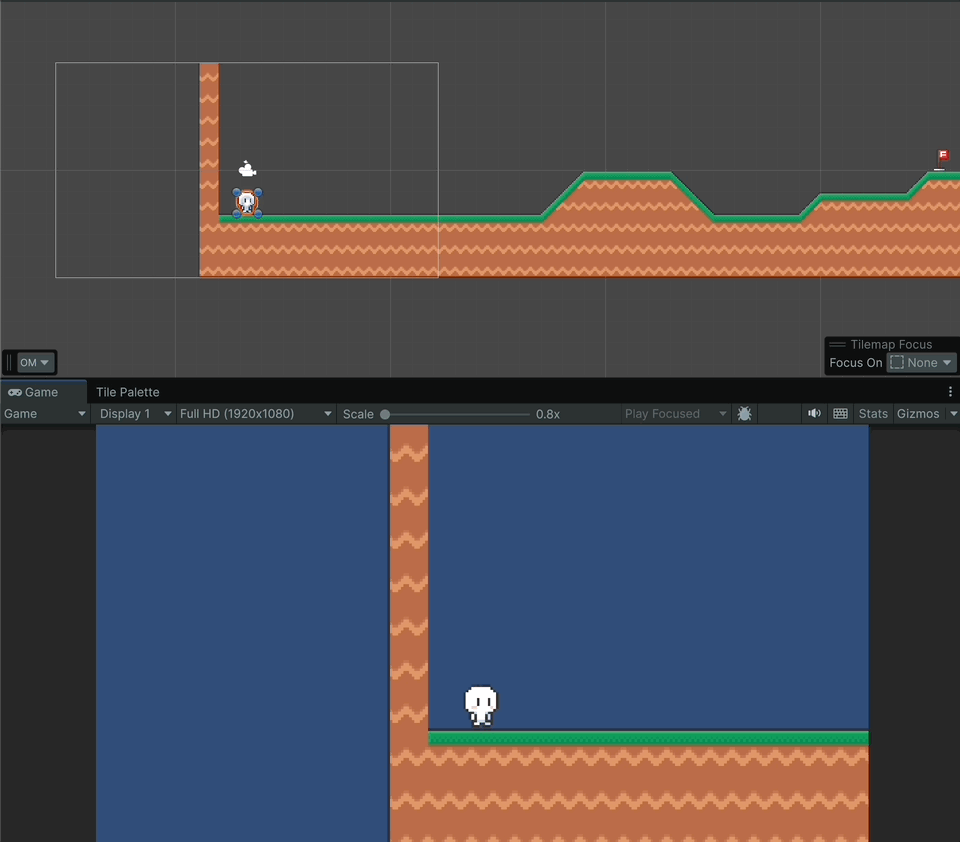The width and height of the screenshot is (960, 842).
Task: Click the white character in the Game view
Action: pyautogui.click(x=481, y=705)
